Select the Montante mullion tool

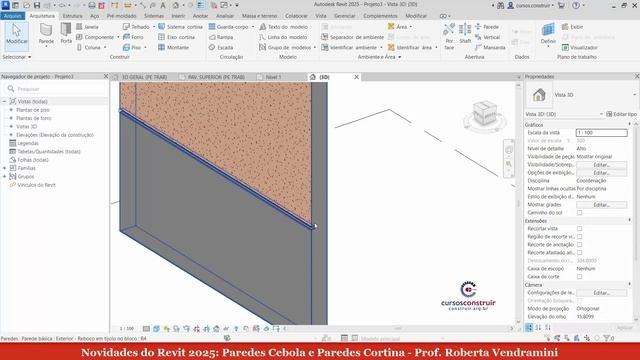[173, 47]
